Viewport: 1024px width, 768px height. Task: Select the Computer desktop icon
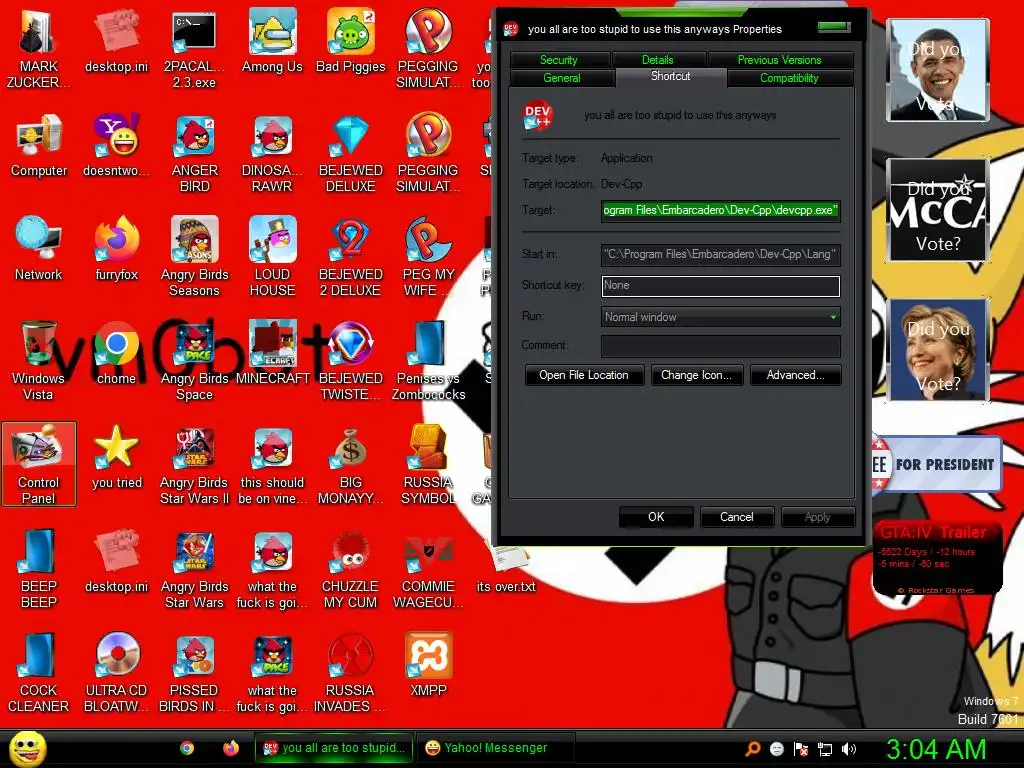click(39, 145)
